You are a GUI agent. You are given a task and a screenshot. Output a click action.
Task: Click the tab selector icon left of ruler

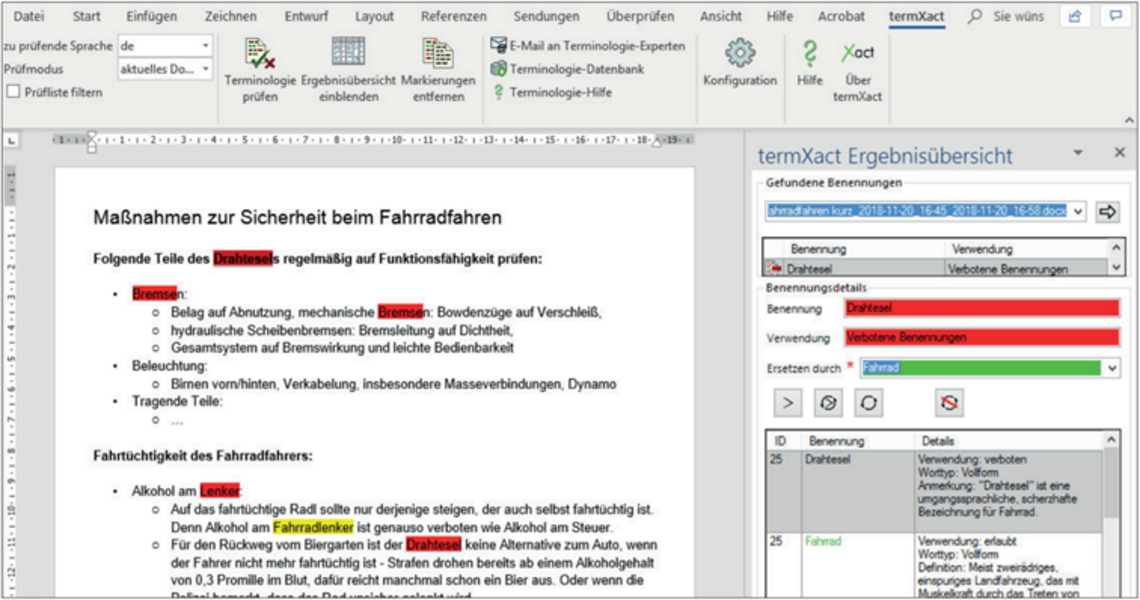coord(12,140)
